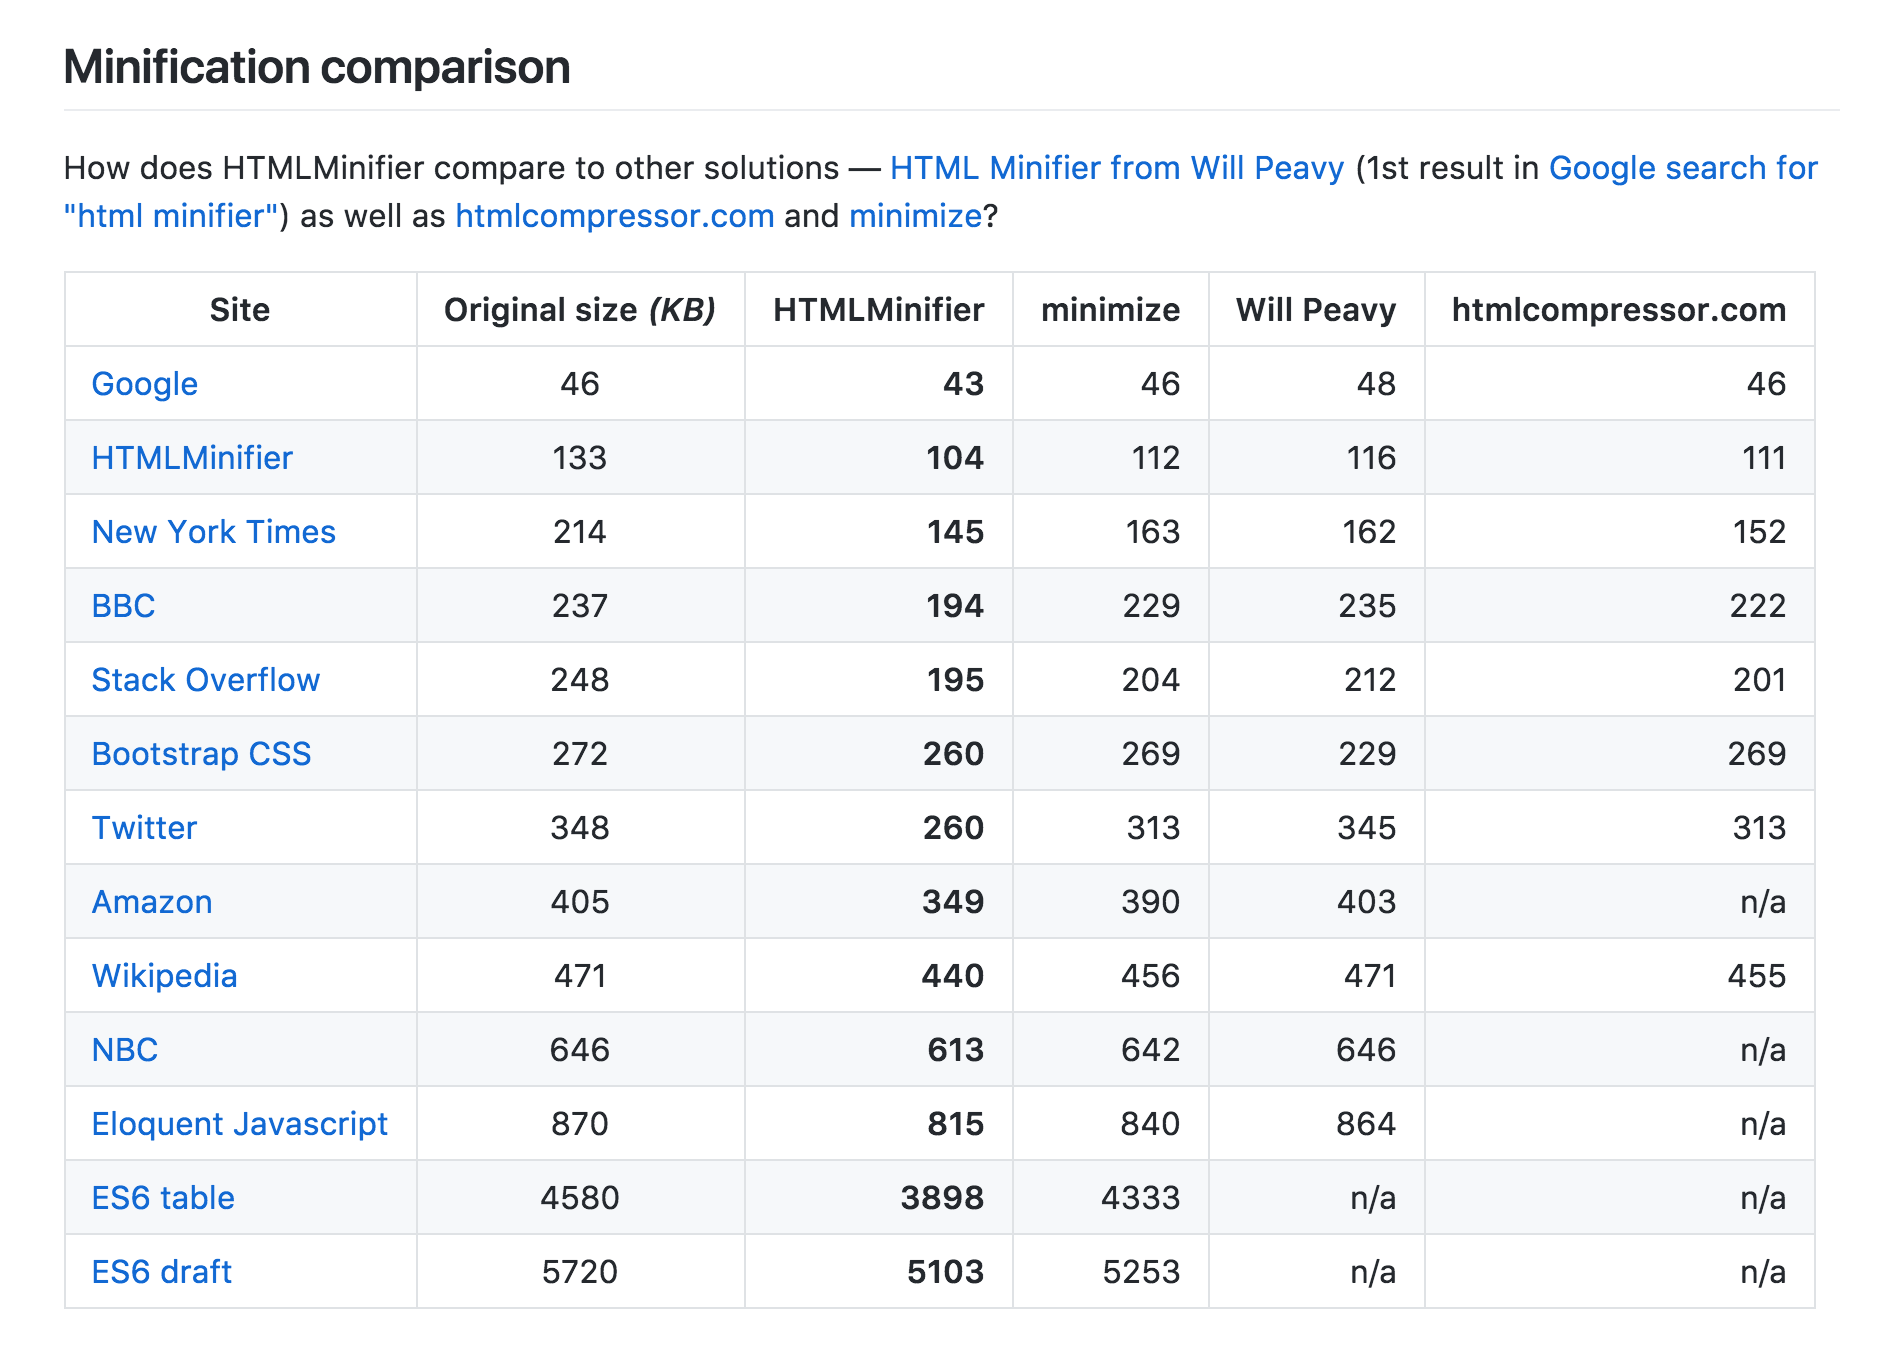Click the Site column header
Screen dimensions: 1888x1362
(240, 310)
